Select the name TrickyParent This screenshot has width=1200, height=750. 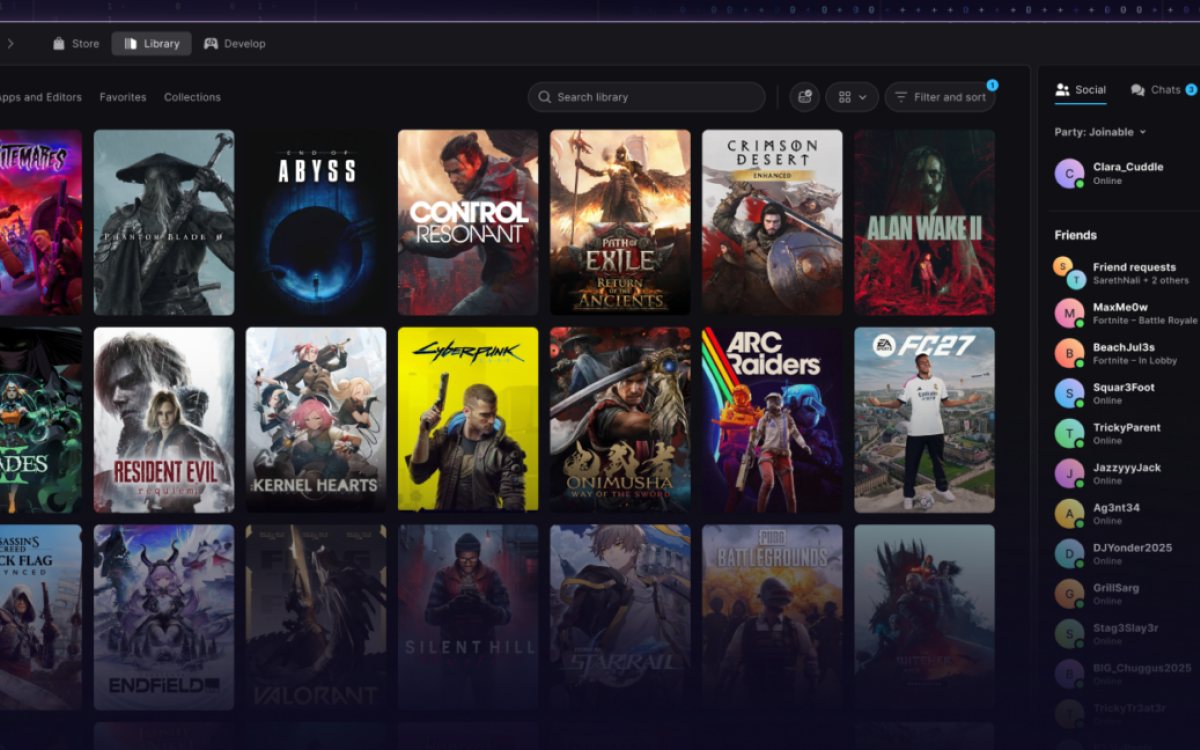tap(1126, 427)
